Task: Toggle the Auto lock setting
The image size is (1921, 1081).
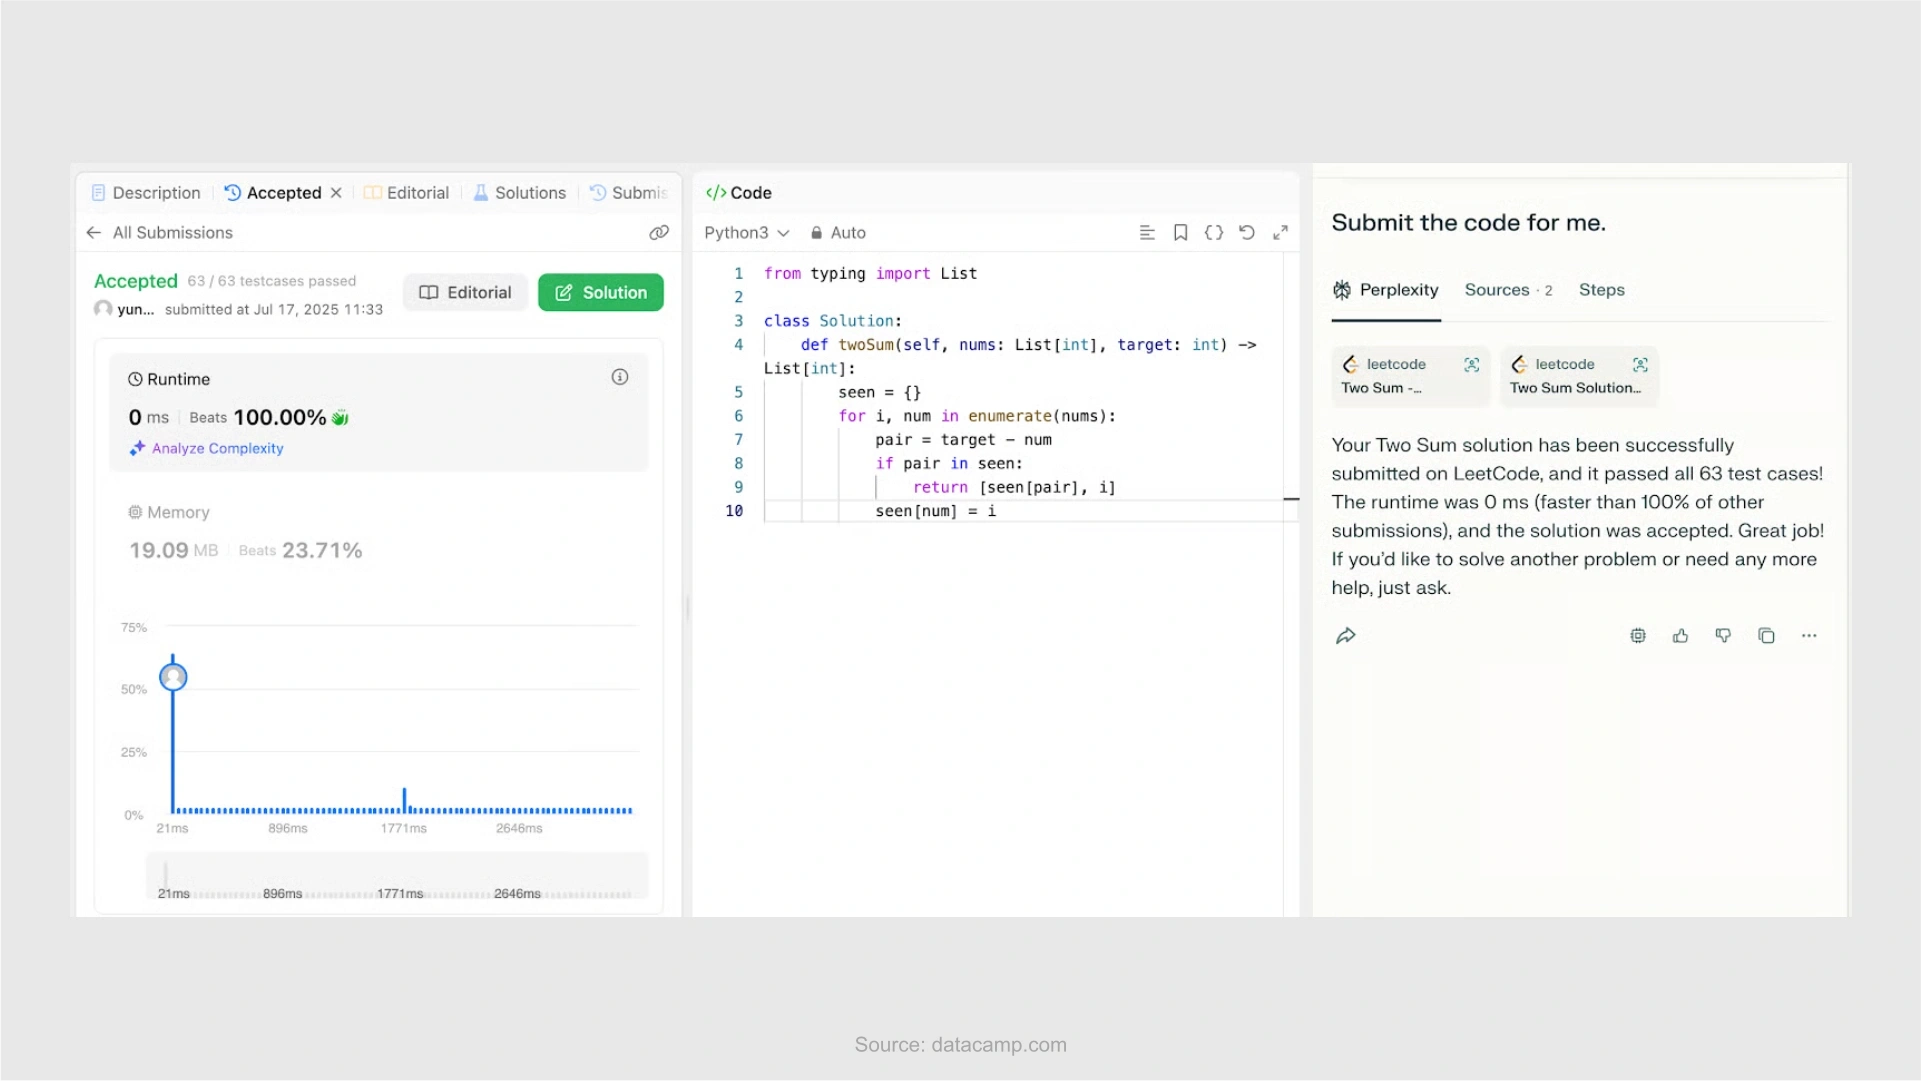Action: (x=838, y=233)
